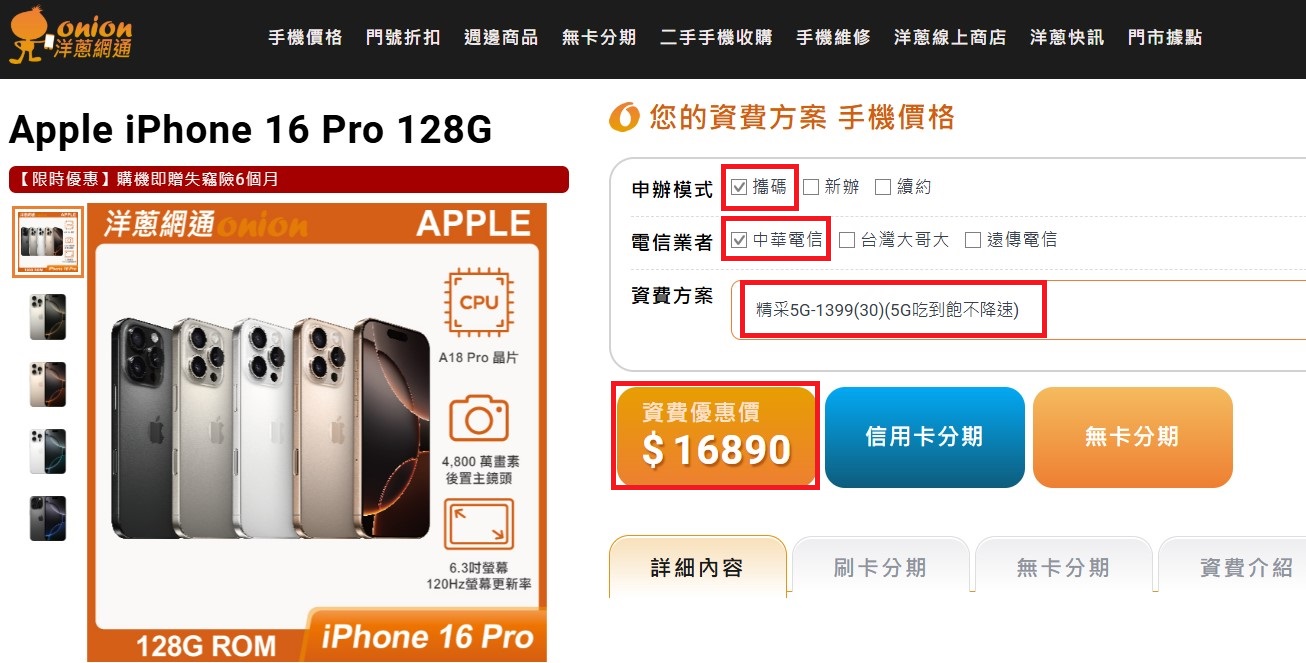Select the first product thumbnail showing all colors
The height and width of the screenshot is (663, 1306).
click(x=48, y=241)
